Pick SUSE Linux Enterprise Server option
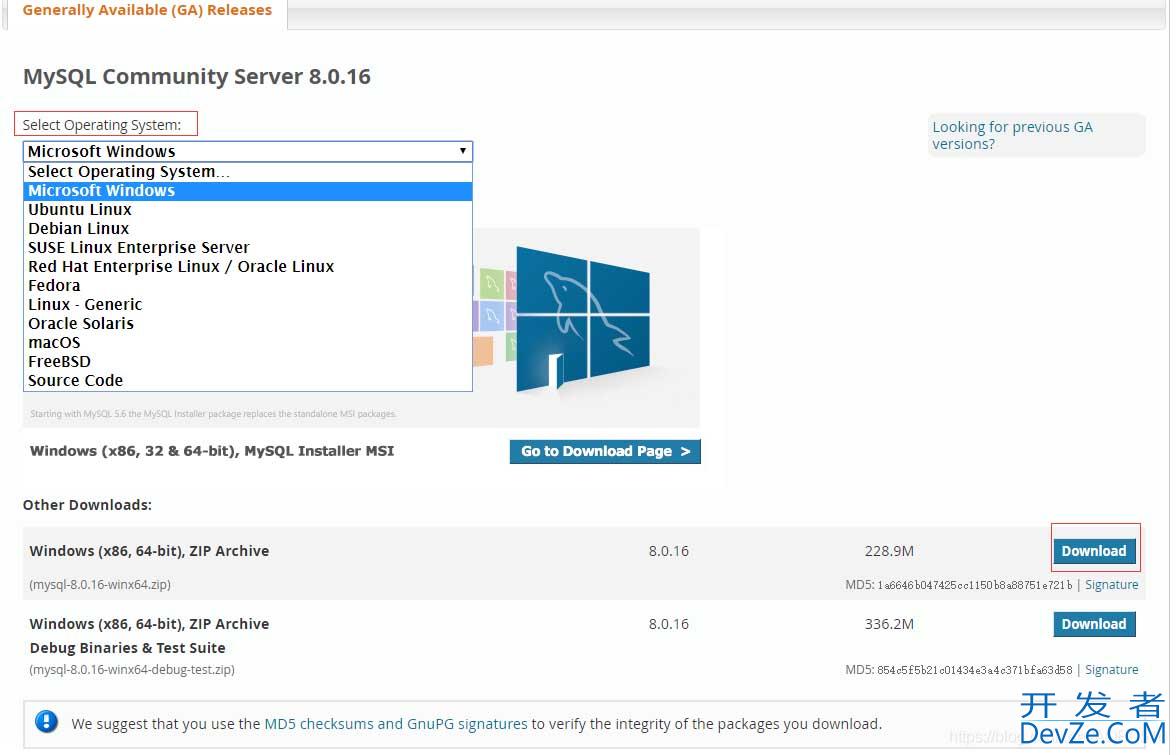 [x=248, y=247]
